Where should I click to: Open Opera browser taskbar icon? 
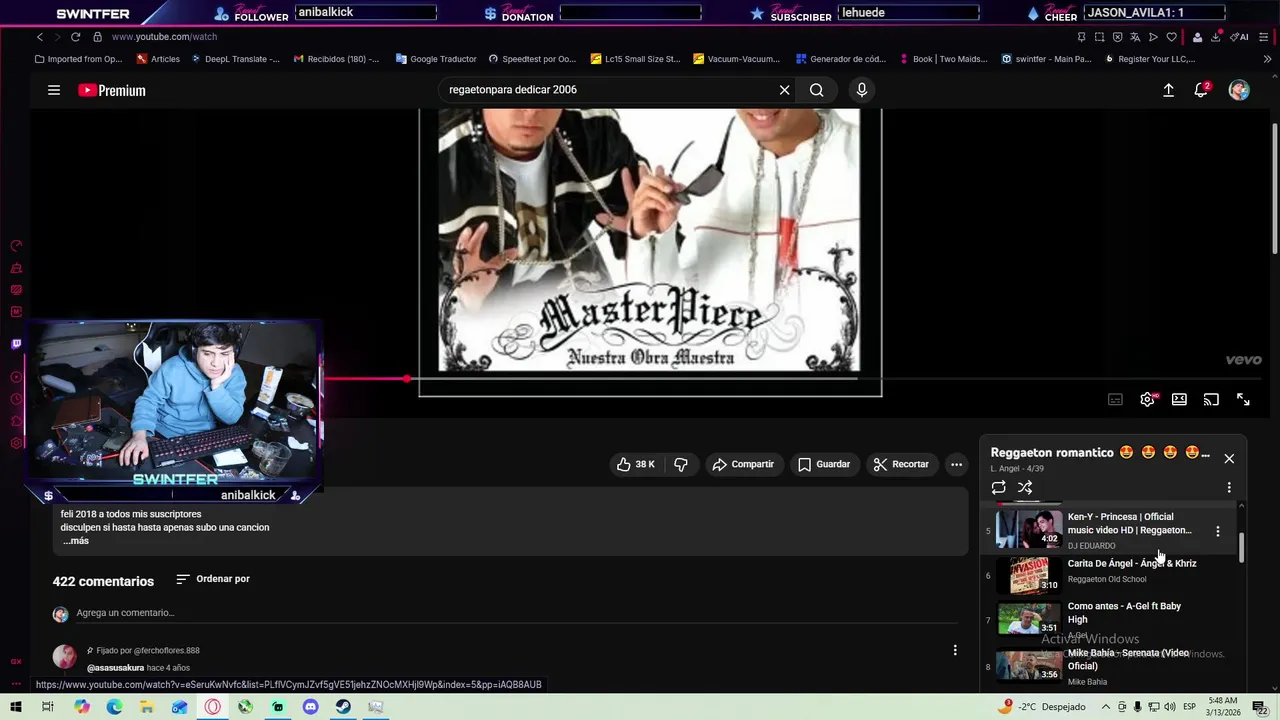point(212,707)
